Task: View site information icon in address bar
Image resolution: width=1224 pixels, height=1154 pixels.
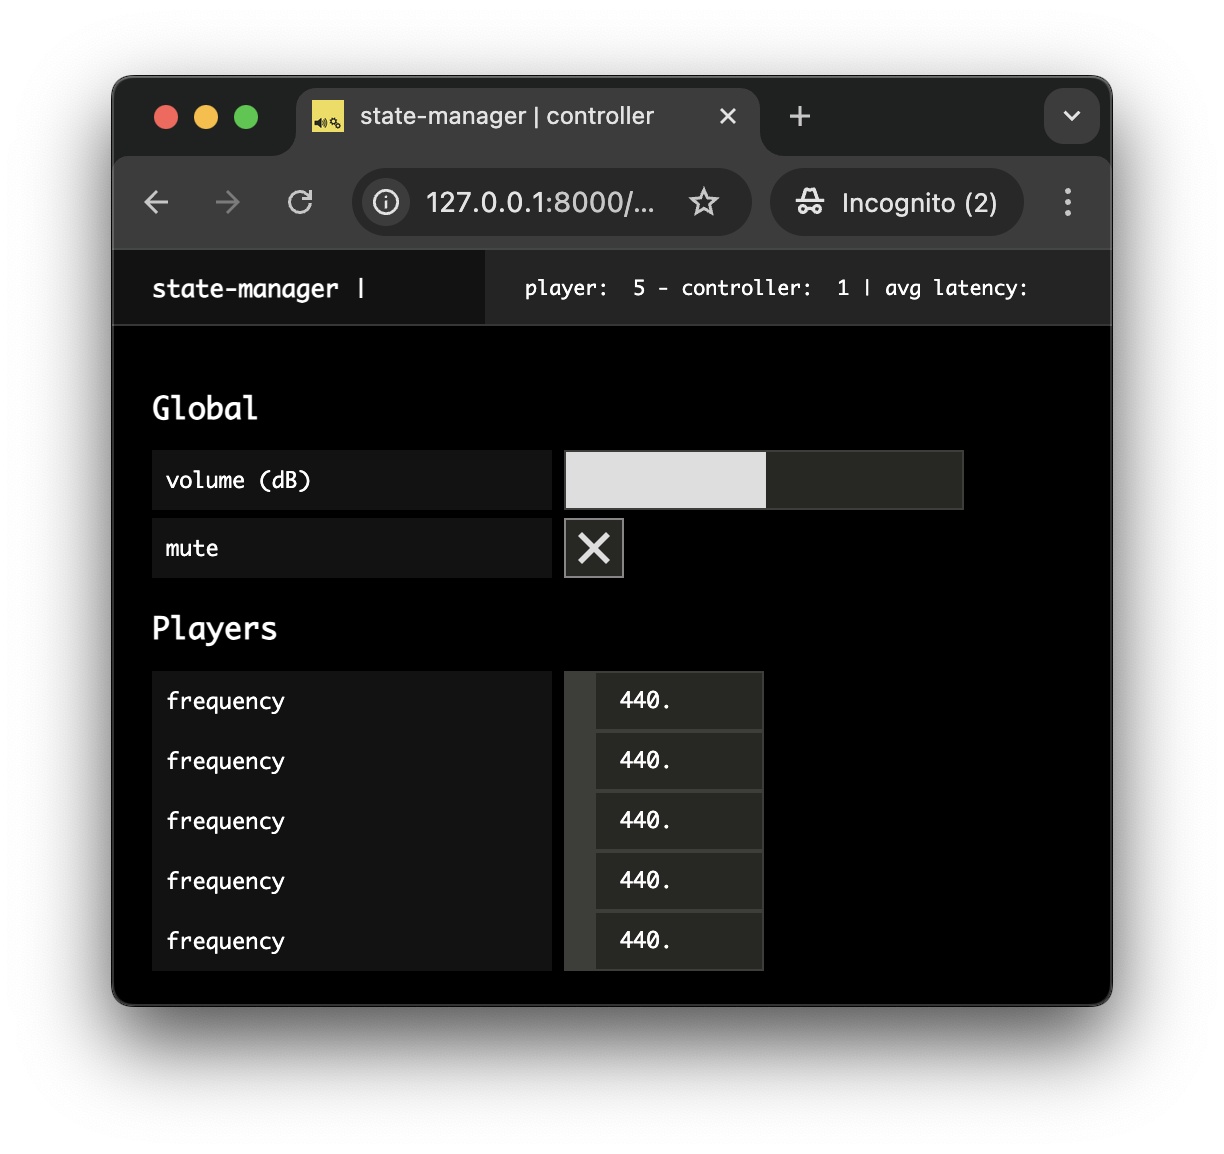Action: 386,203
